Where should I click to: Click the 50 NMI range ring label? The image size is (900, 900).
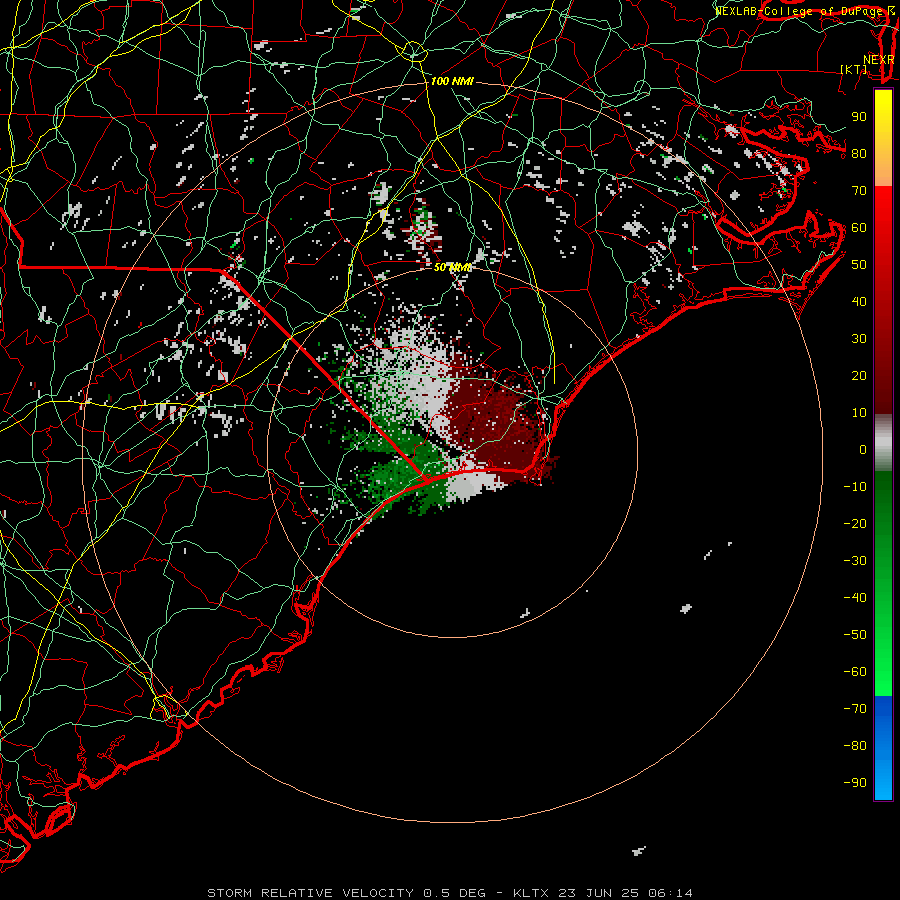pyautogui.click(x=452, y=267)
